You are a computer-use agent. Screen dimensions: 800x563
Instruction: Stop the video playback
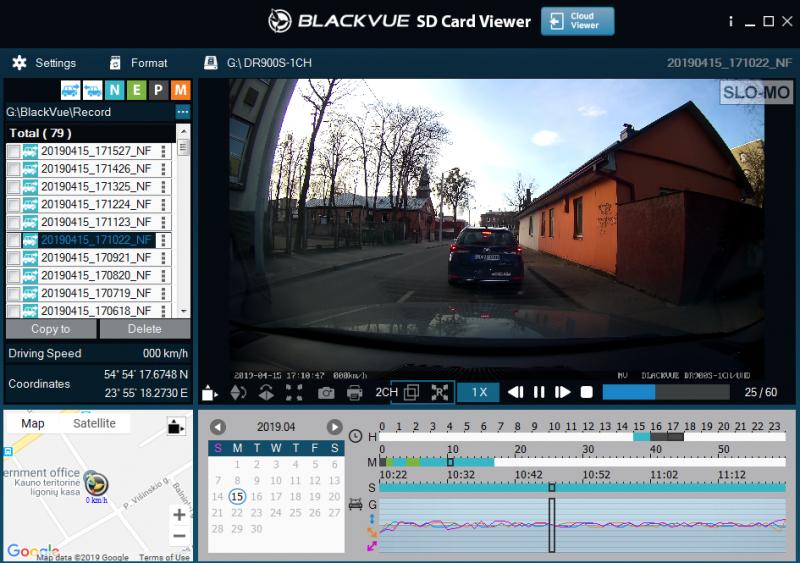coord(587,393)
